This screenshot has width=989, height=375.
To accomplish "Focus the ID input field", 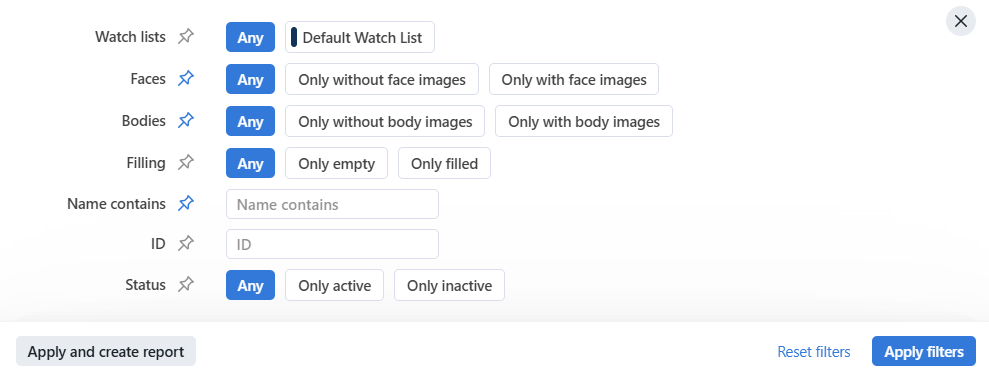I will tap(332, 244).
